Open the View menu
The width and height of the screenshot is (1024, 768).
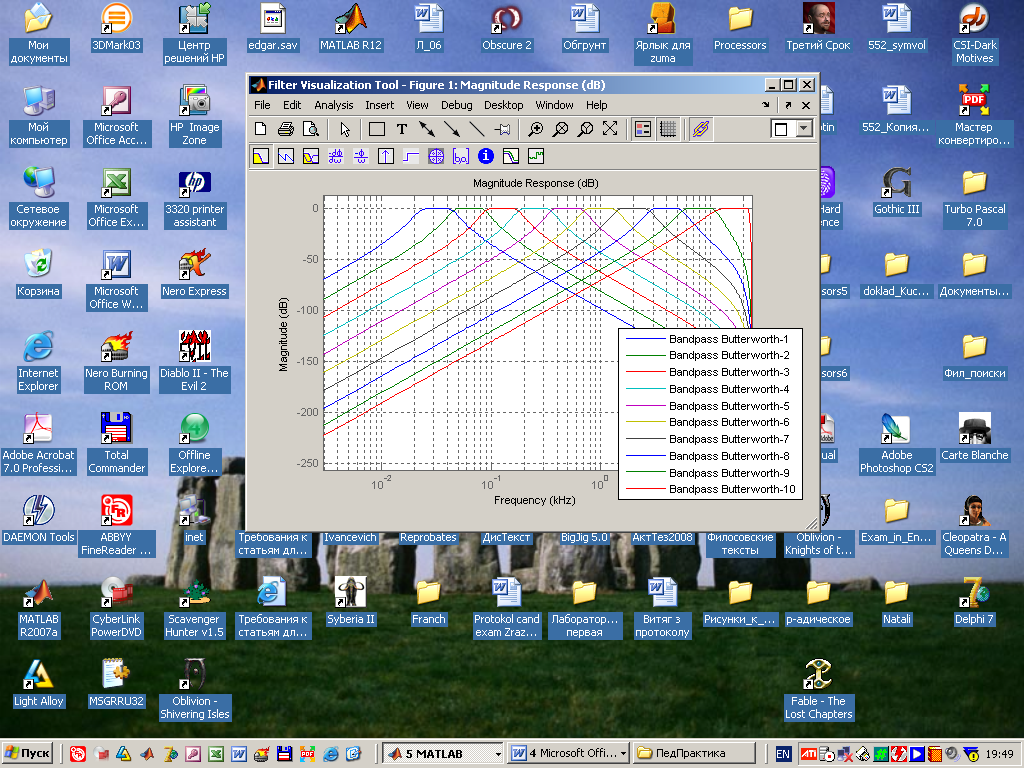tap(417, 105)
